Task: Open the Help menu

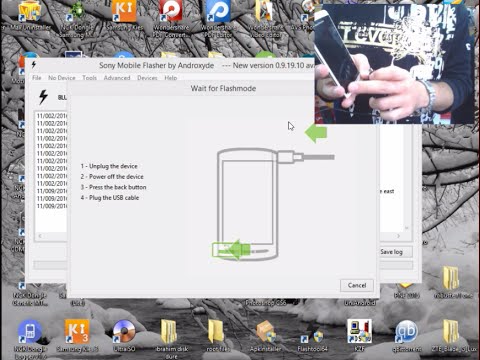Action: (170, 78)
